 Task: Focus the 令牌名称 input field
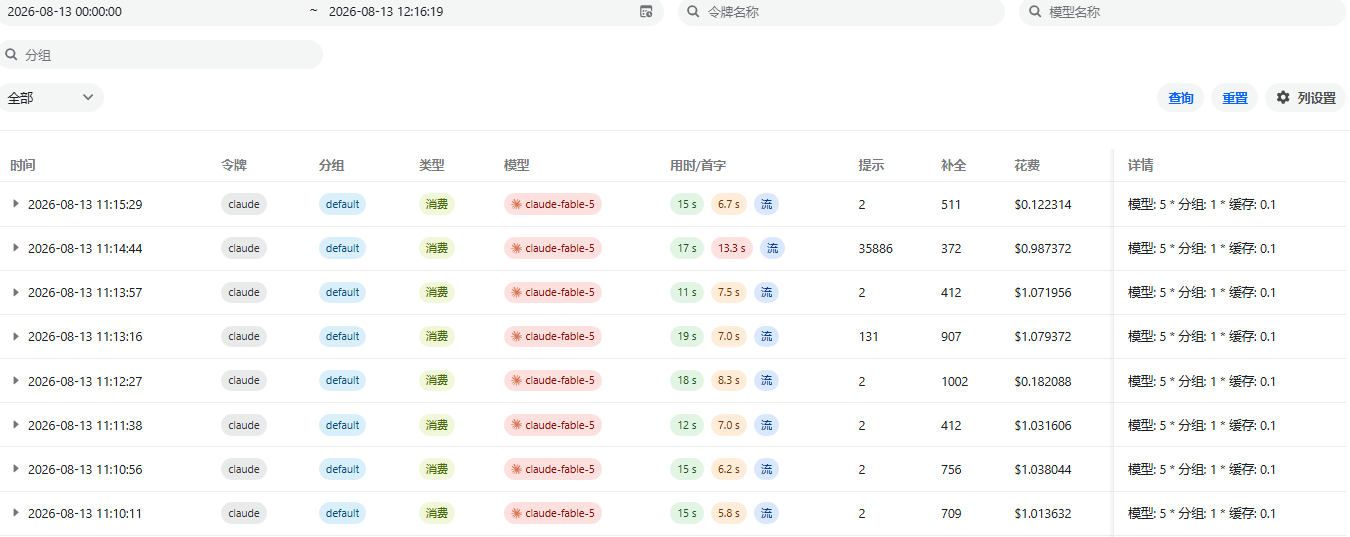pos(841,12)
